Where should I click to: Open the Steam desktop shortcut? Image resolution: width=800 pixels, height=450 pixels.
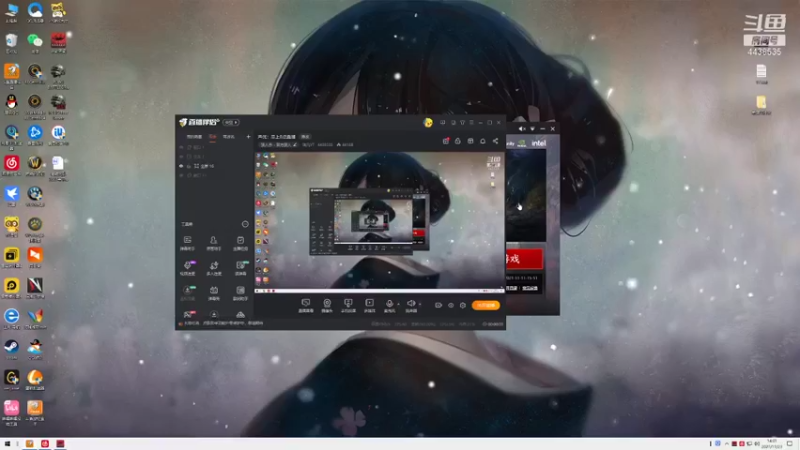tap(11, 349)
